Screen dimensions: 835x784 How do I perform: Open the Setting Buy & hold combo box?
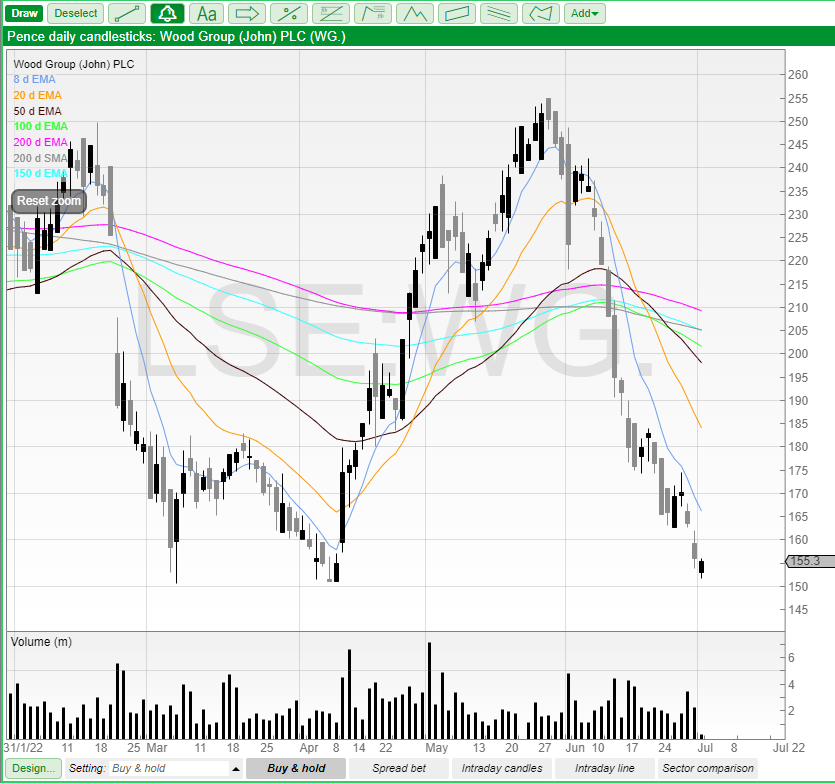click(x=169, y=769)
